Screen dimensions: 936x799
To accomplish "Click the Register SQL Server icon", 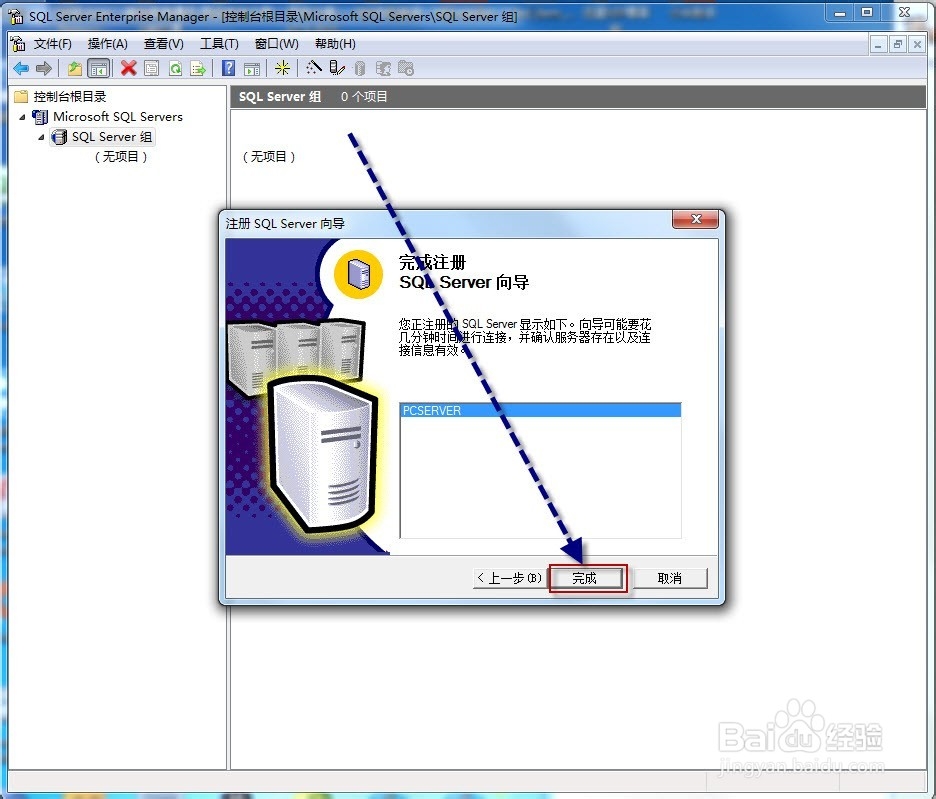I will (x=337, y=68).
